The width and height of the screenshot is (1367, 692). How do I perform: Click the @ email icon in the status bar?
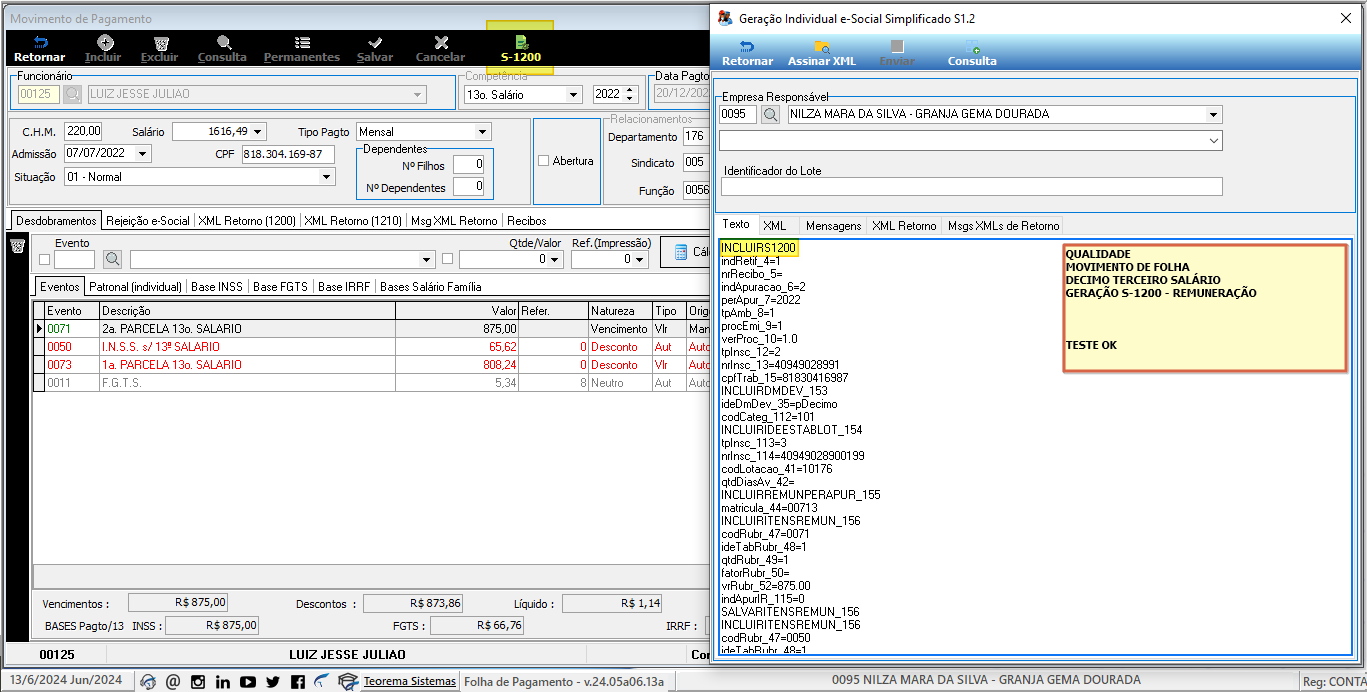pos(172,681)
